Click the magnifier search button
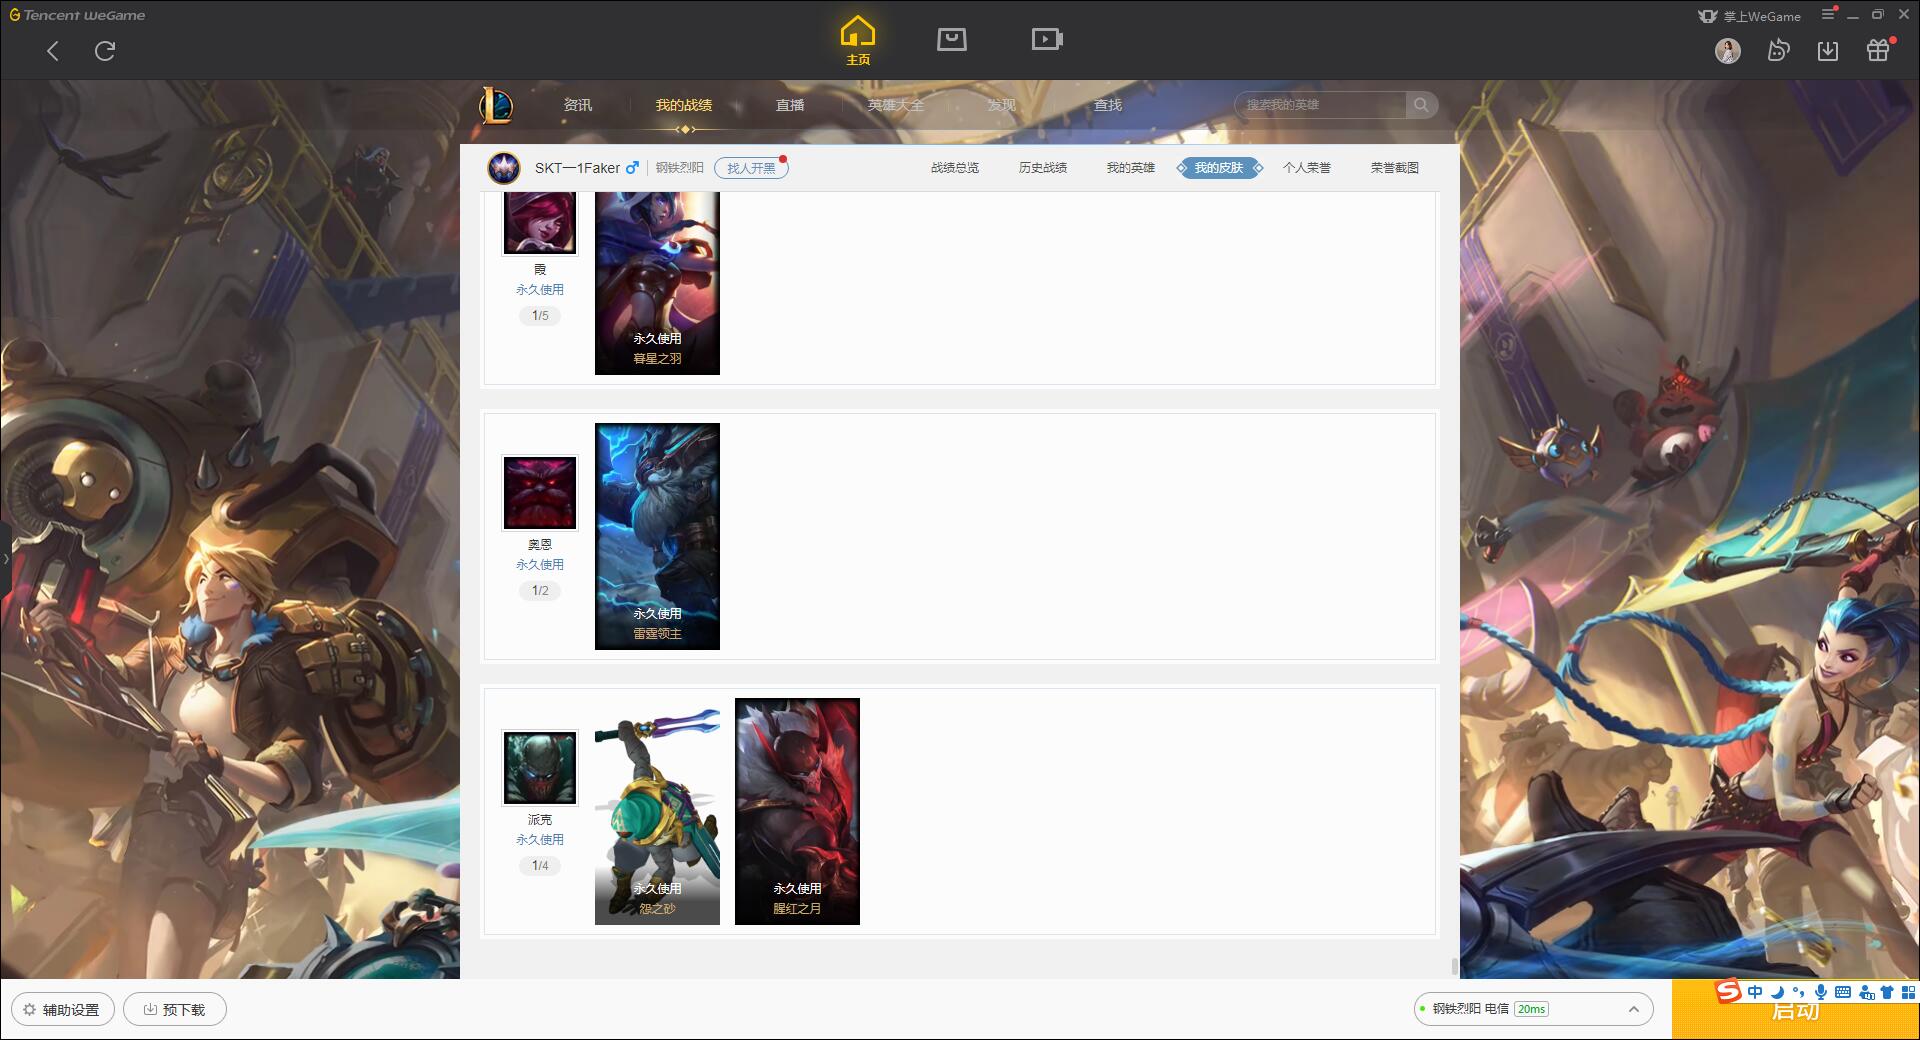The image size is (1920, 1040). tap(1421, 105)
